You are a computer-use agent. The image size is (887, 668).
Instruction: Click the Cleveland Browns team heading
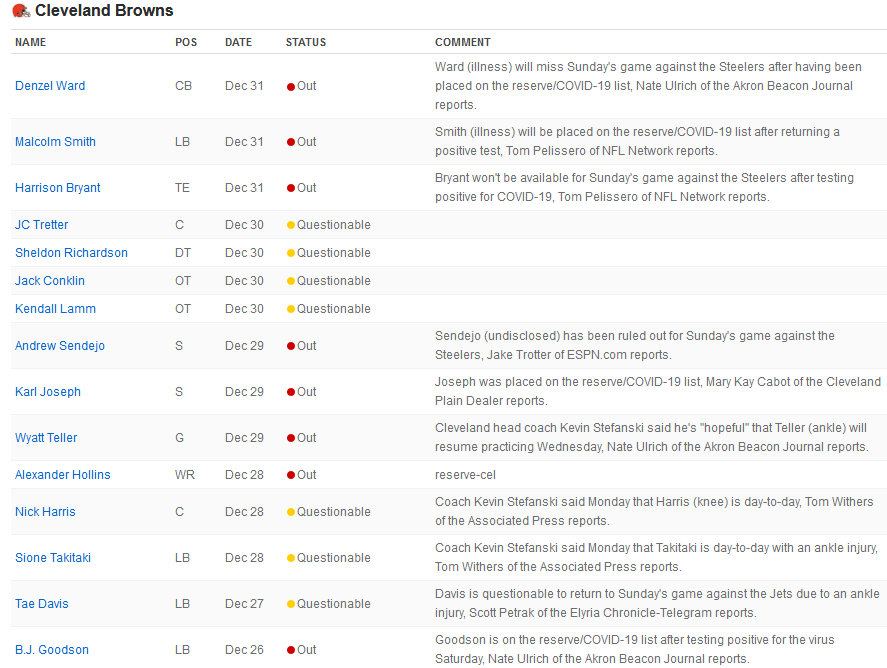[104, 11]
